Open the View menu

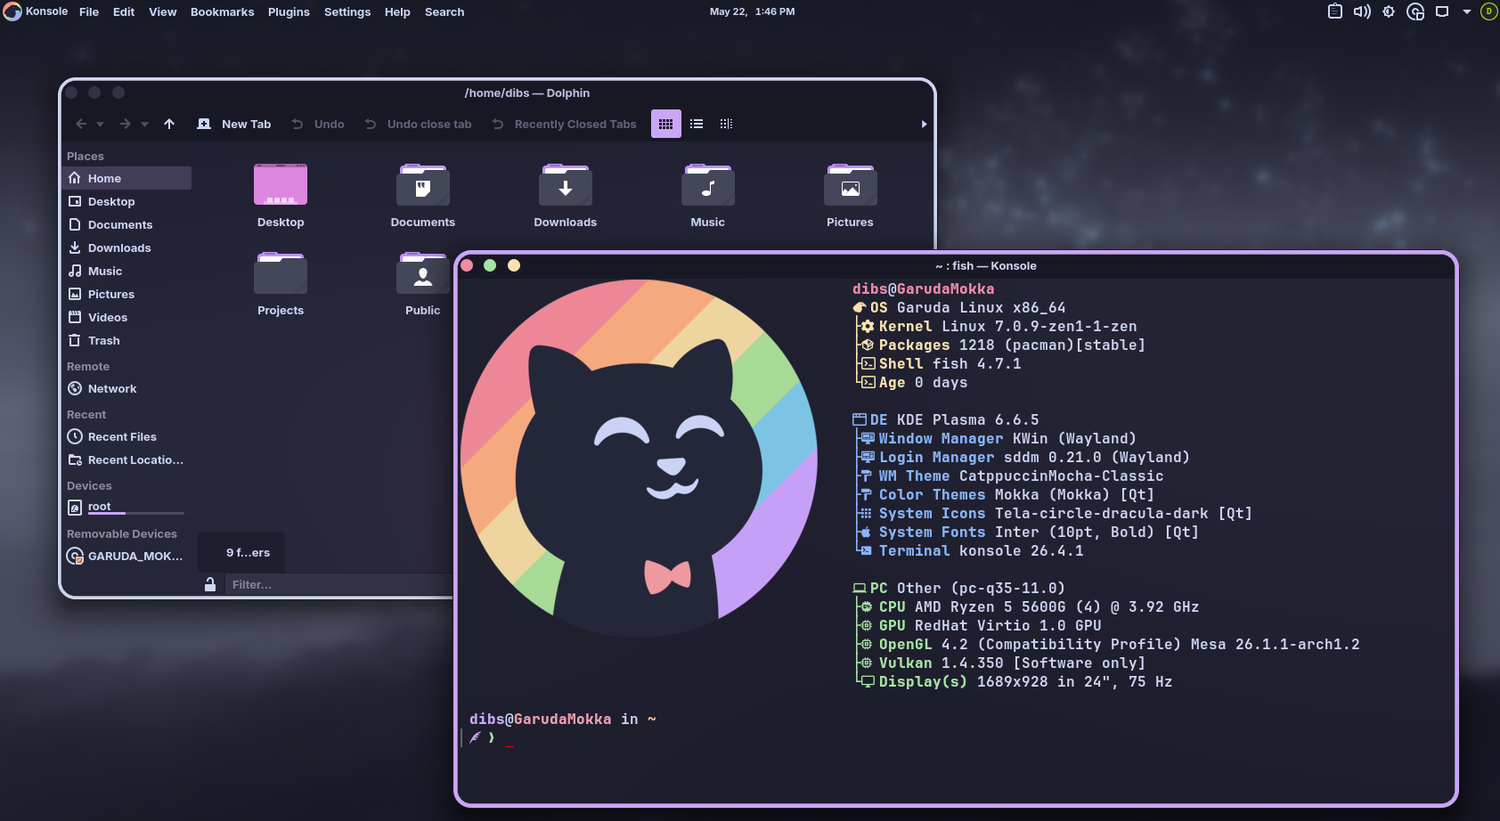pyautogui.click(x=163, y=12)
